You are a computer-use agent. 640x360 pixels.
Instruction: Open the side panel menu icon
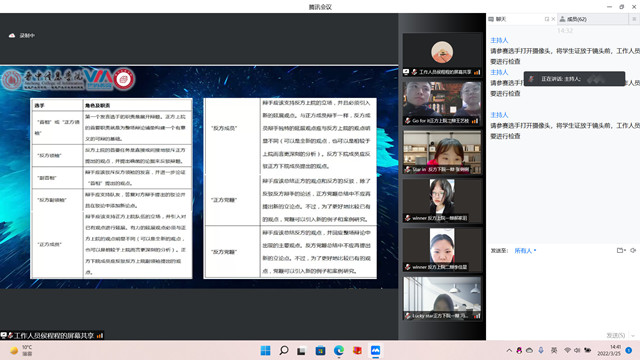[634, 19]
